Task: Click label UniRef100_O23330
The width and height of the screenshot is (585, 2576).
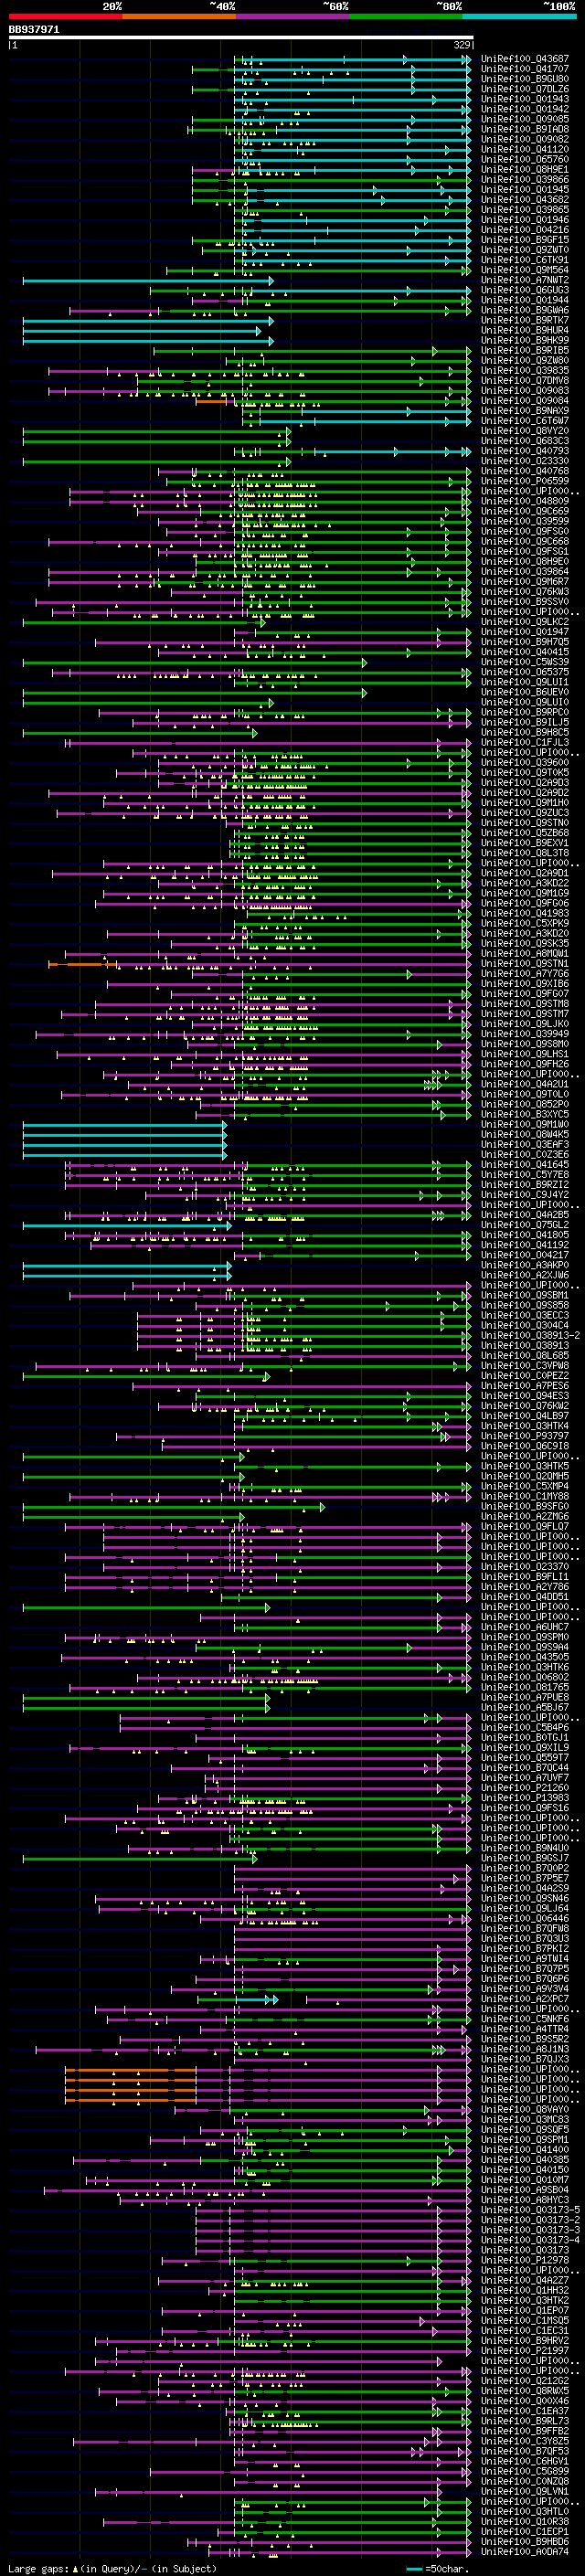Action: [x=525, y=461]
